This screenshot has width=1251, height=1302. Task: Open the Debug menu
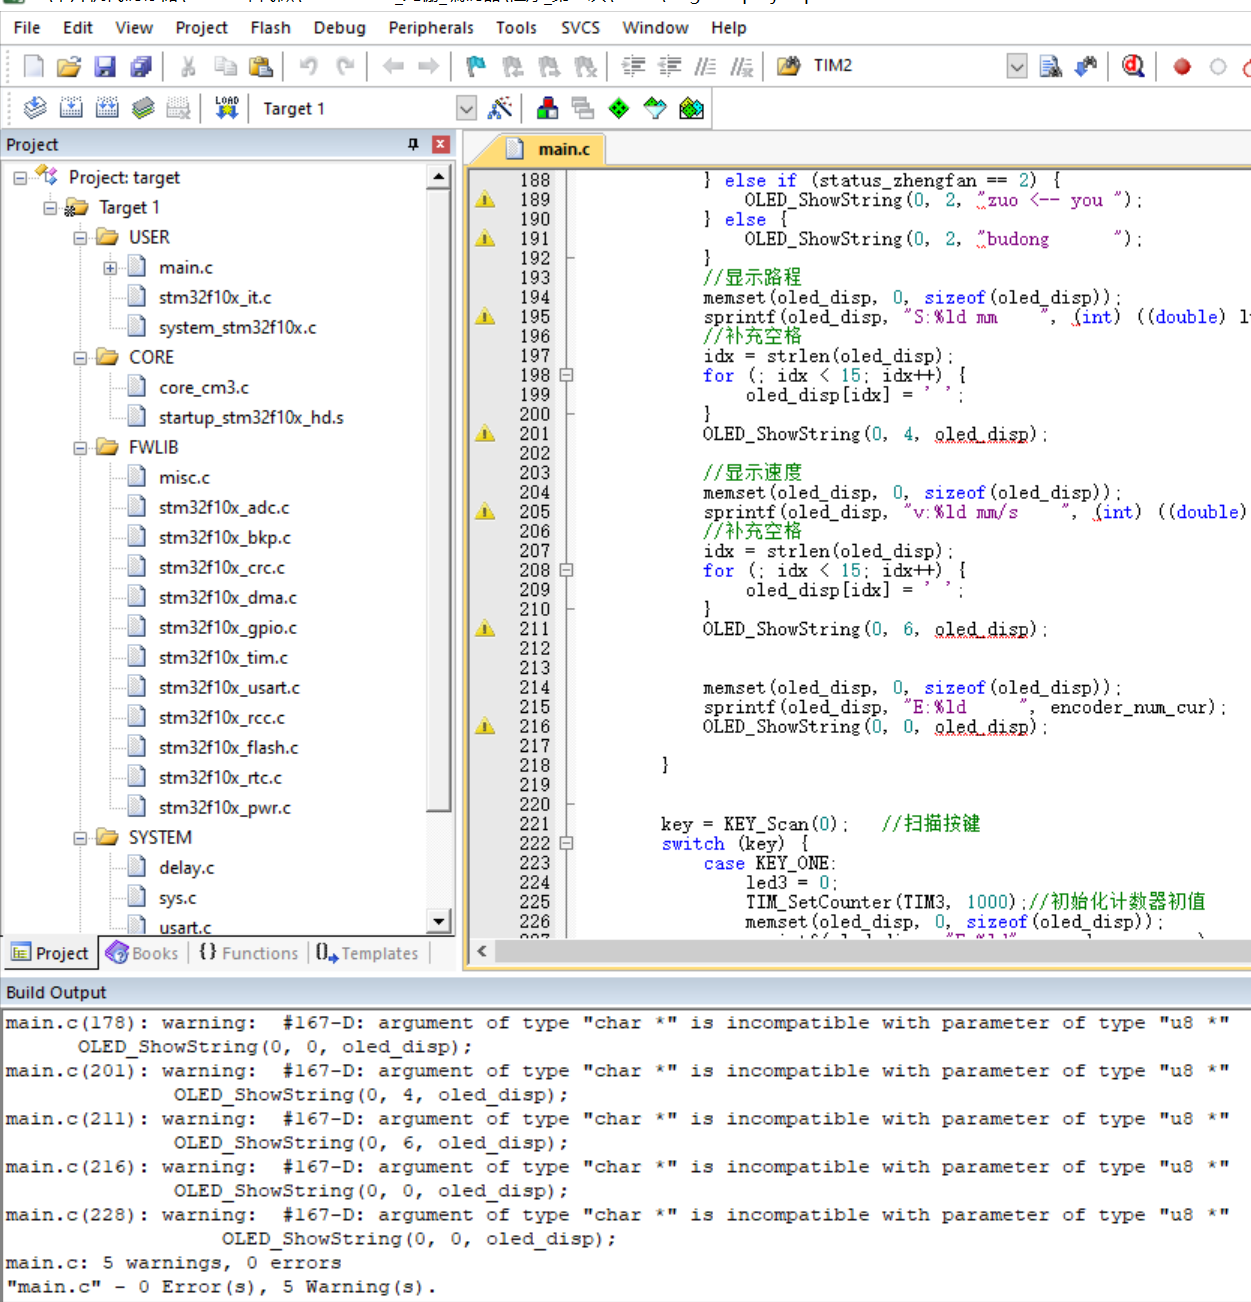coord(339,28)
